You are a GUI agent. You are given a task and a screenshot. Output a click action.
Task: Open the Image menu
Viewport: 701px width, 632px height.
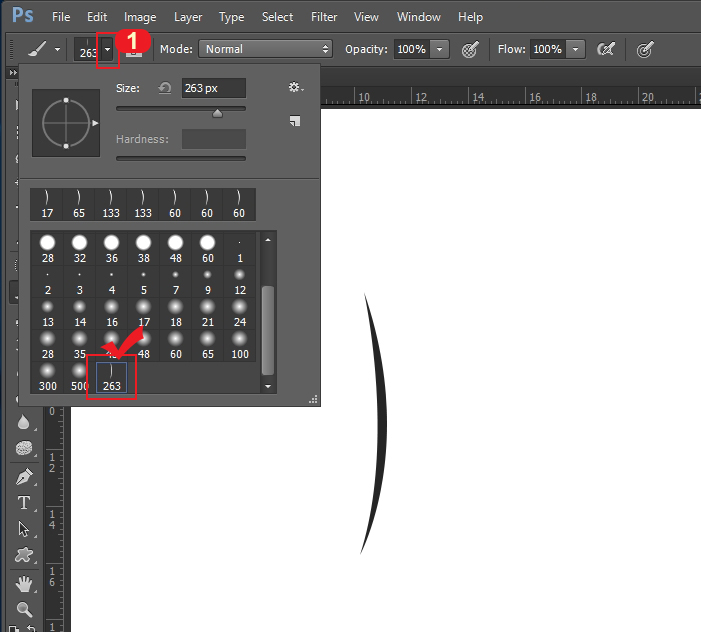point(140,17)
